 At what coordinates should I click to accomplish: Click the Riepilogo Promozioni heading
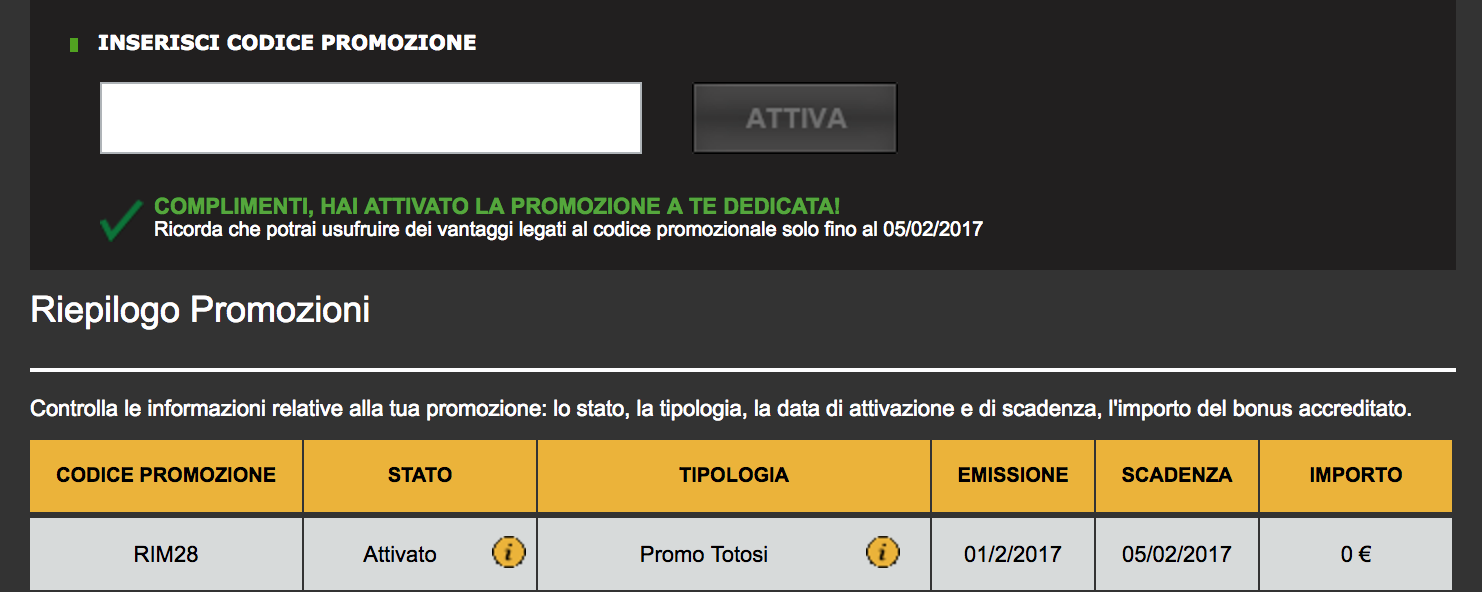click(x=200, y=311)
